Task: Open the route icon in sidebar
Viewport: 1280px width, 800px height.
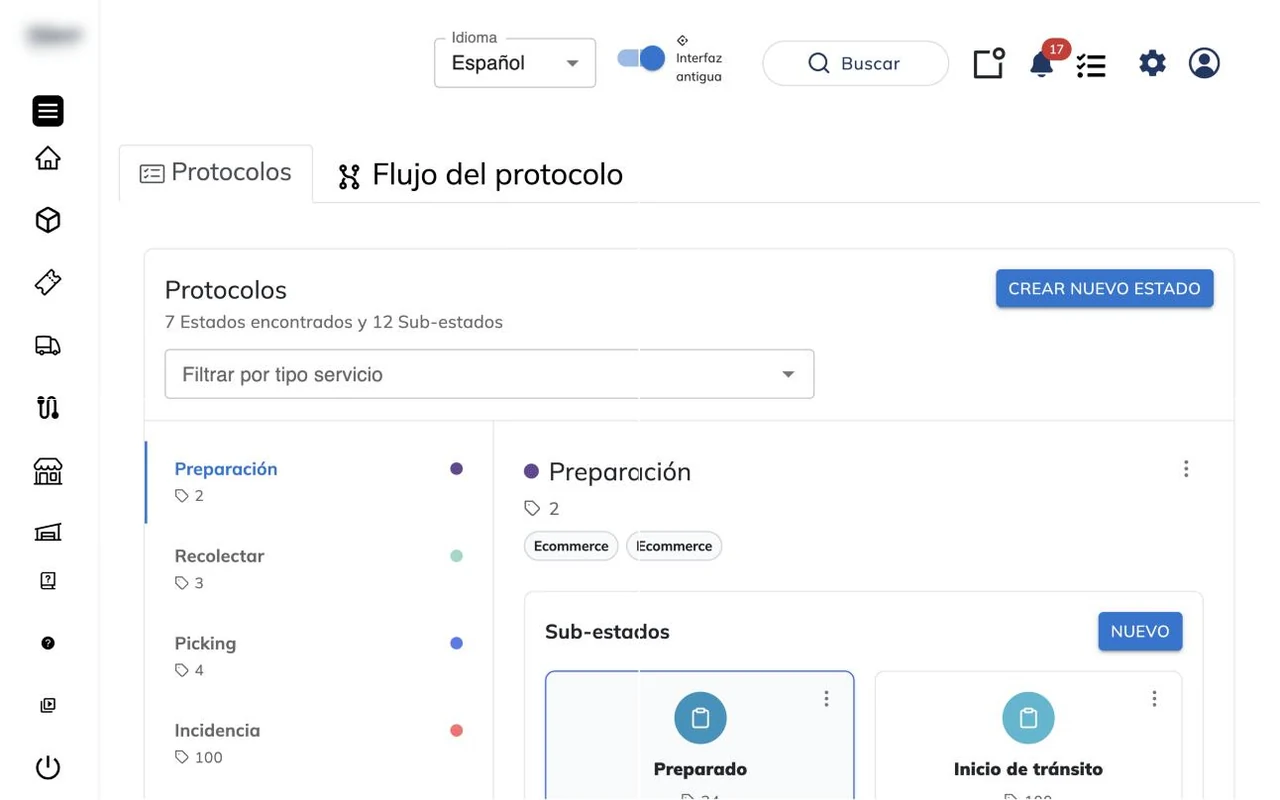Action: pos(48,407)
